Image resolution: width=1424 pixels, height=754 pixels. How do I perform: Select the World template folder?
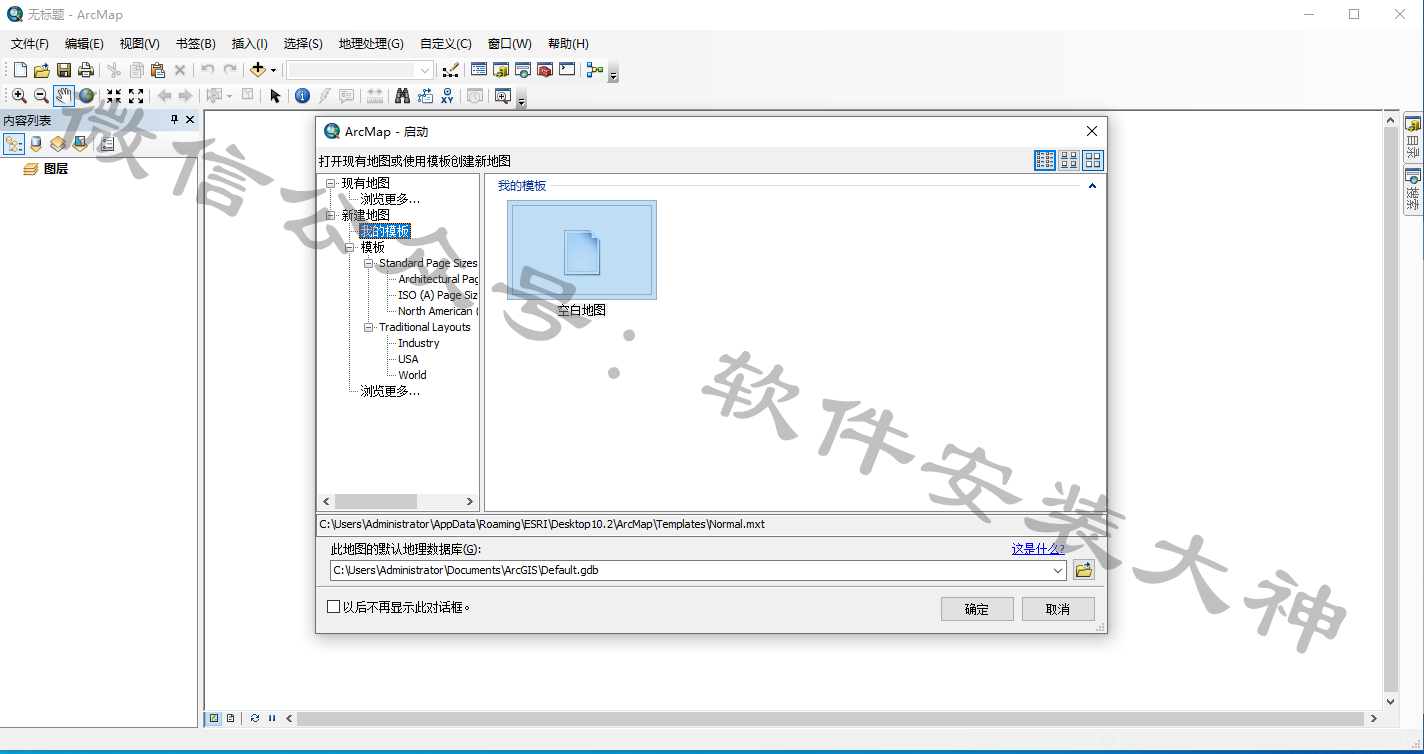coord(412,375)
